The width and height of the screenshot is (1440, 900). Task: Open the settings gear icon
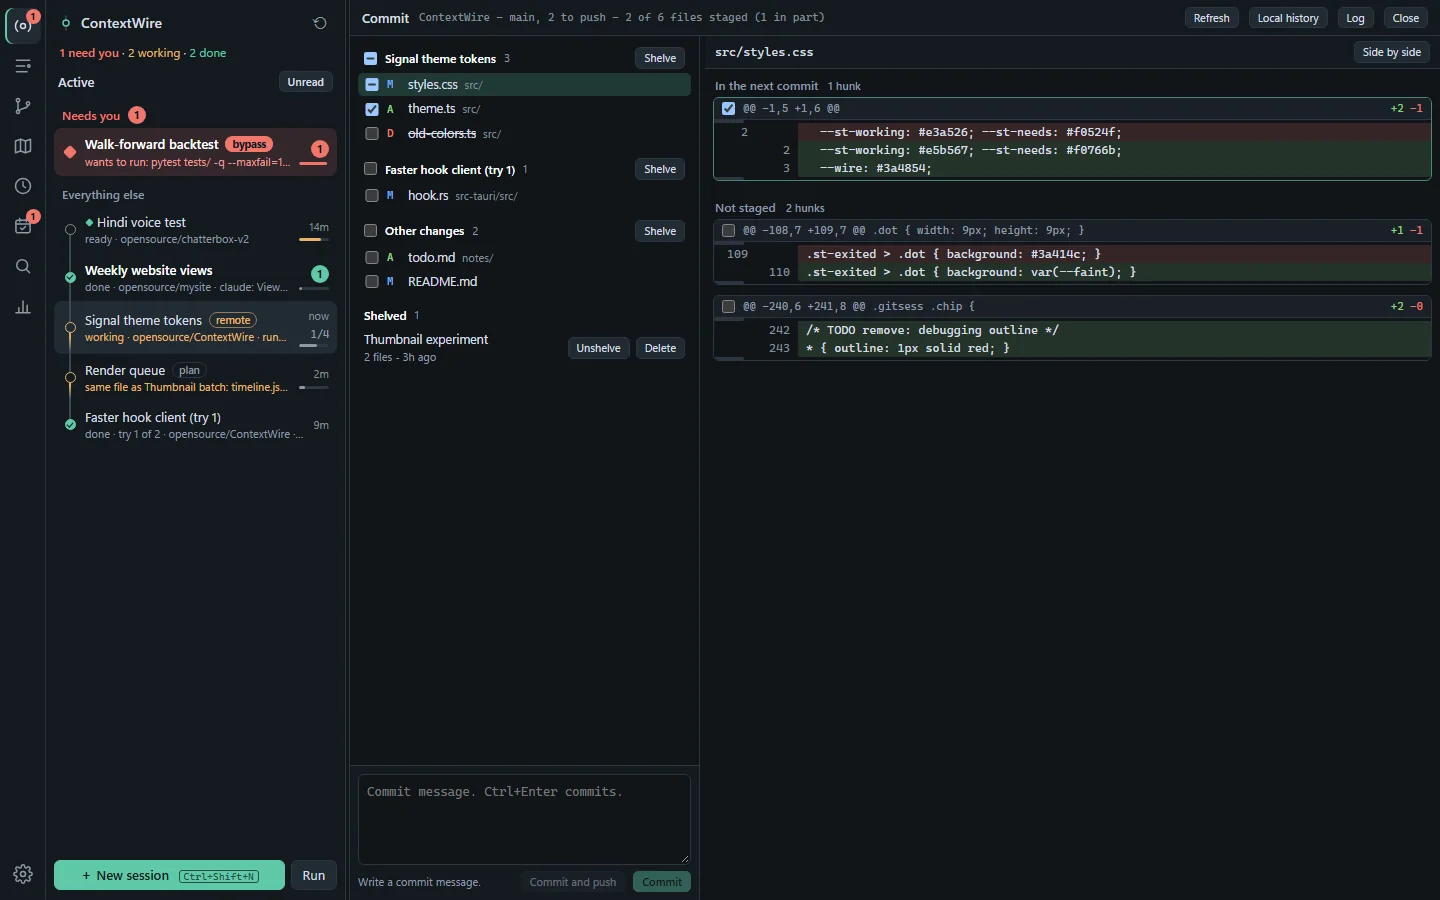[23, 874]
